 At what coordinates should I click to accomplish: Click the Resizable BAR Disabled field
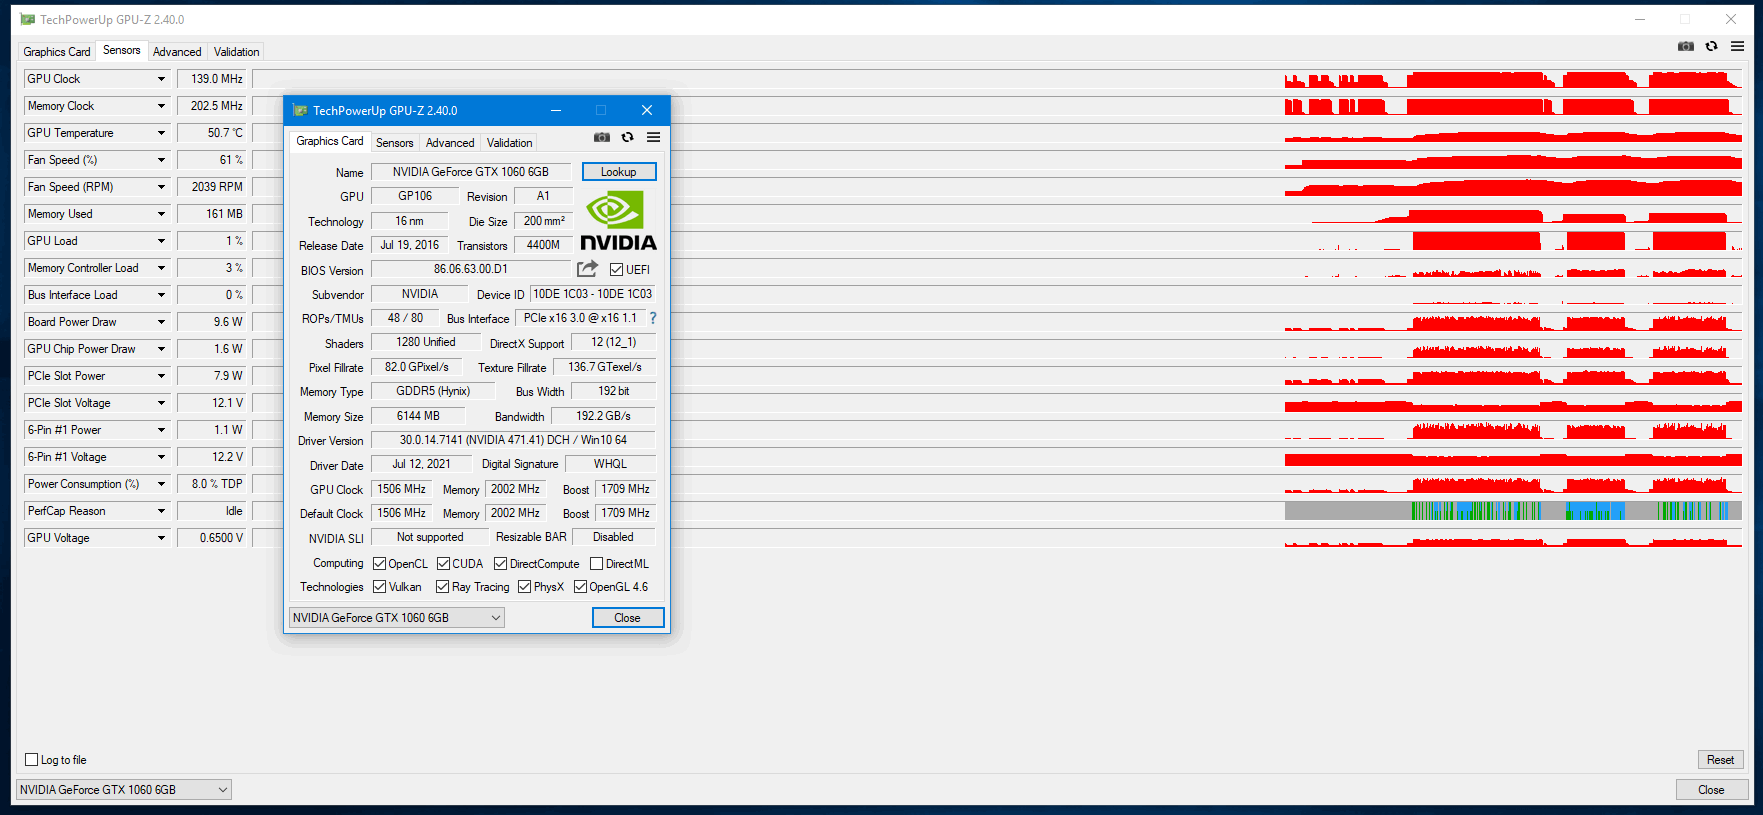coord(613,537)
